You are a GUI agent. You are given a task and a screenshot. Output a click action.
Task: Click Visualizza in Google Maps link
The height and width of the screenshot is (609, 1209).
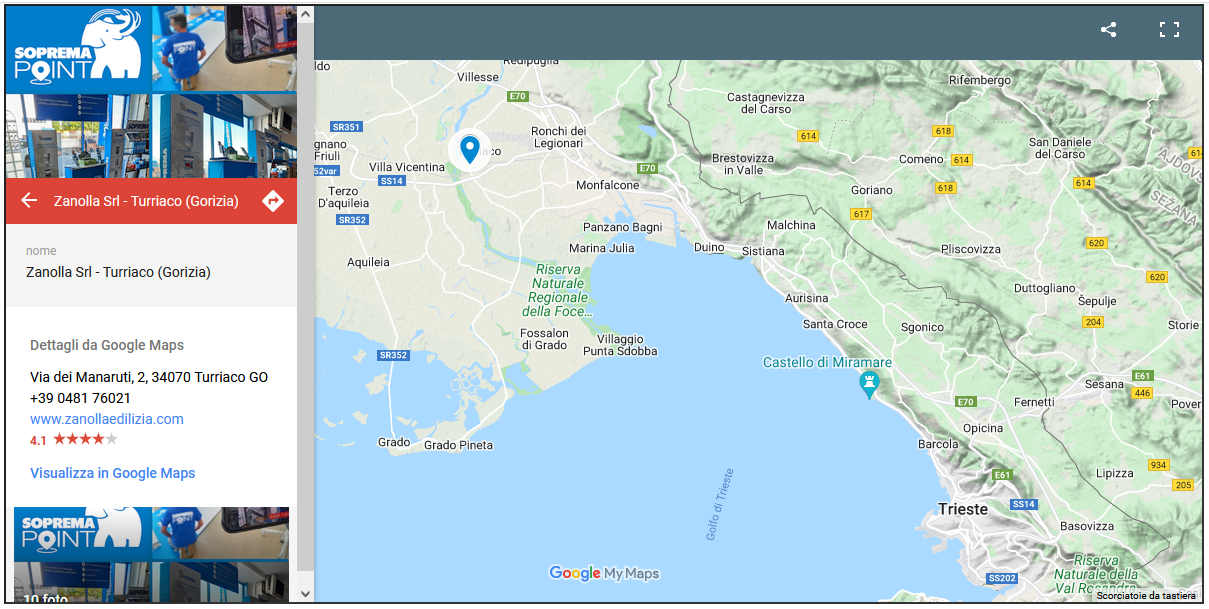(113, 473)
